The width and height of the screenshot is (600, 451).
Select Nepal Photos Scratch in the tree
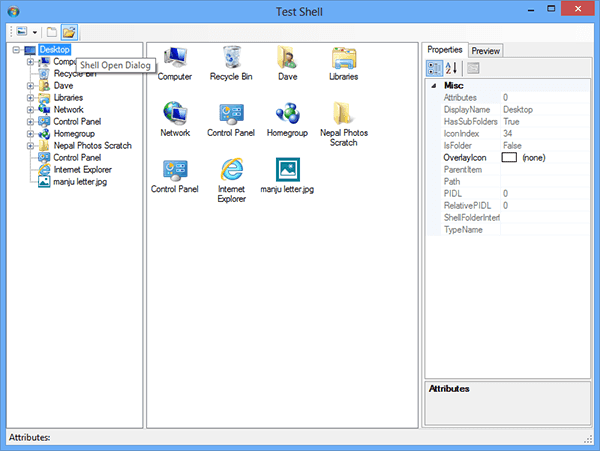[x=92, y=145]
